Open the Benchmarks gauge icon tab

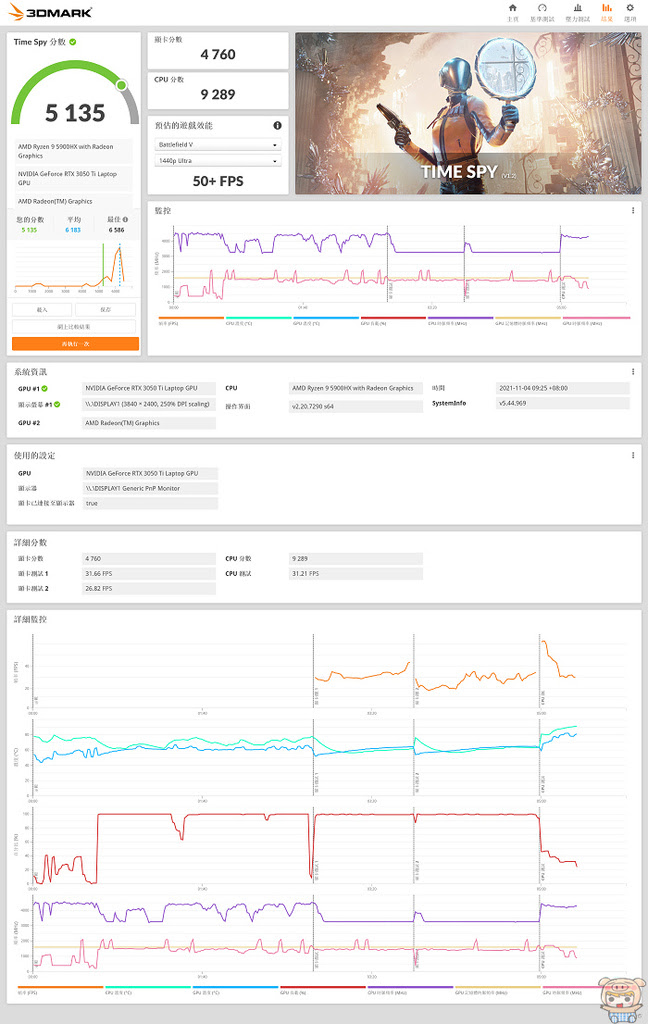click(542, 8)
